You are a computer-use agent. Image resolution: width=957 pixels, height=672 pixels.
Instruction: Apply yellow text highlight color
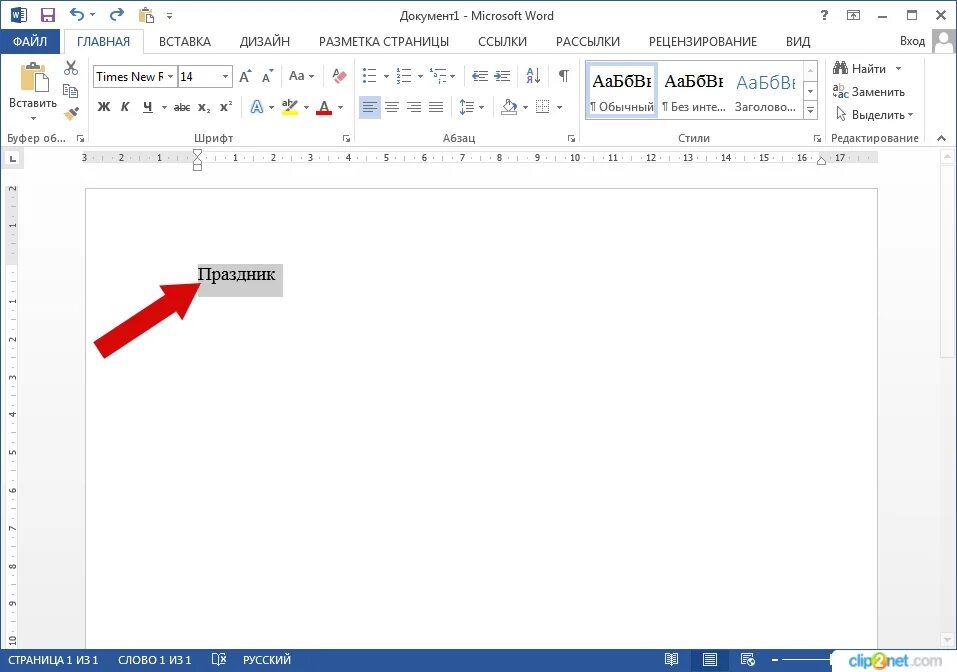(289, 107)
